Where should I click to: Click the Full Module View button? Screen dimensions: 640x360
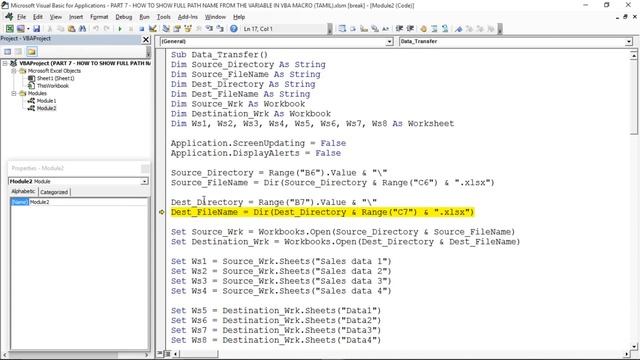click(x=167, y=353)
